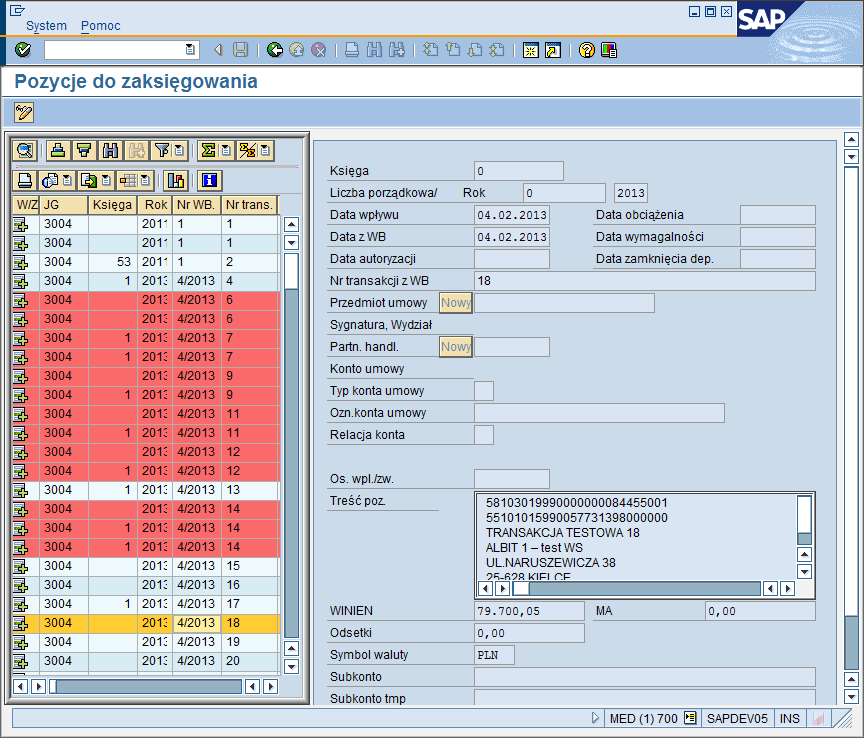Viewport: 864px width, 738px height.
Task: Open the Sigma total dropdown arrow
Action: 226,150
